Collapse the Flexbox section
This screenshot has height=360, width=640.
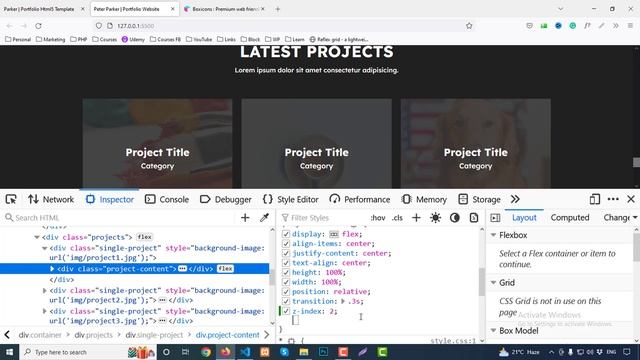(493, 235)
